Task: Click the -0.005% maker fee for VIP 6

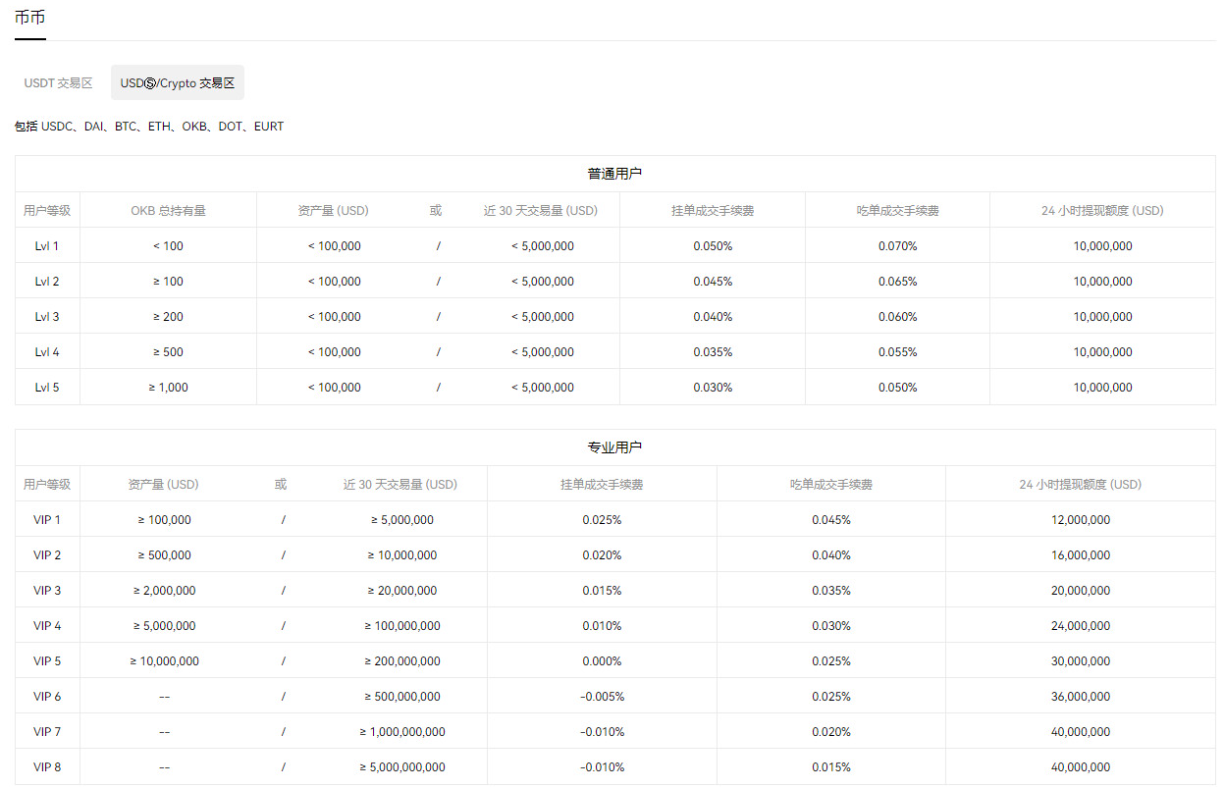Action: click(601, 697)
